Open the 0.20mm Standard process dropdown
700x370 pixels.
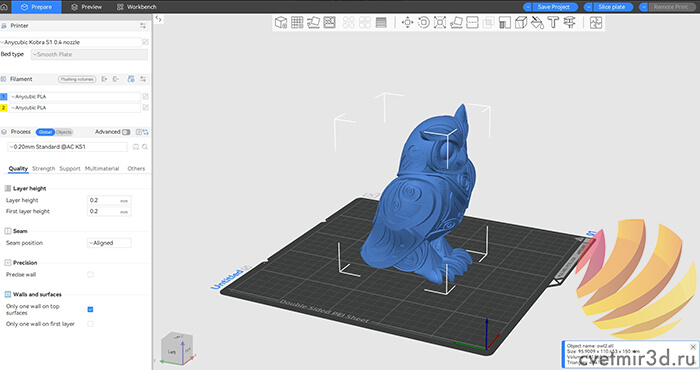click(67, 147)
